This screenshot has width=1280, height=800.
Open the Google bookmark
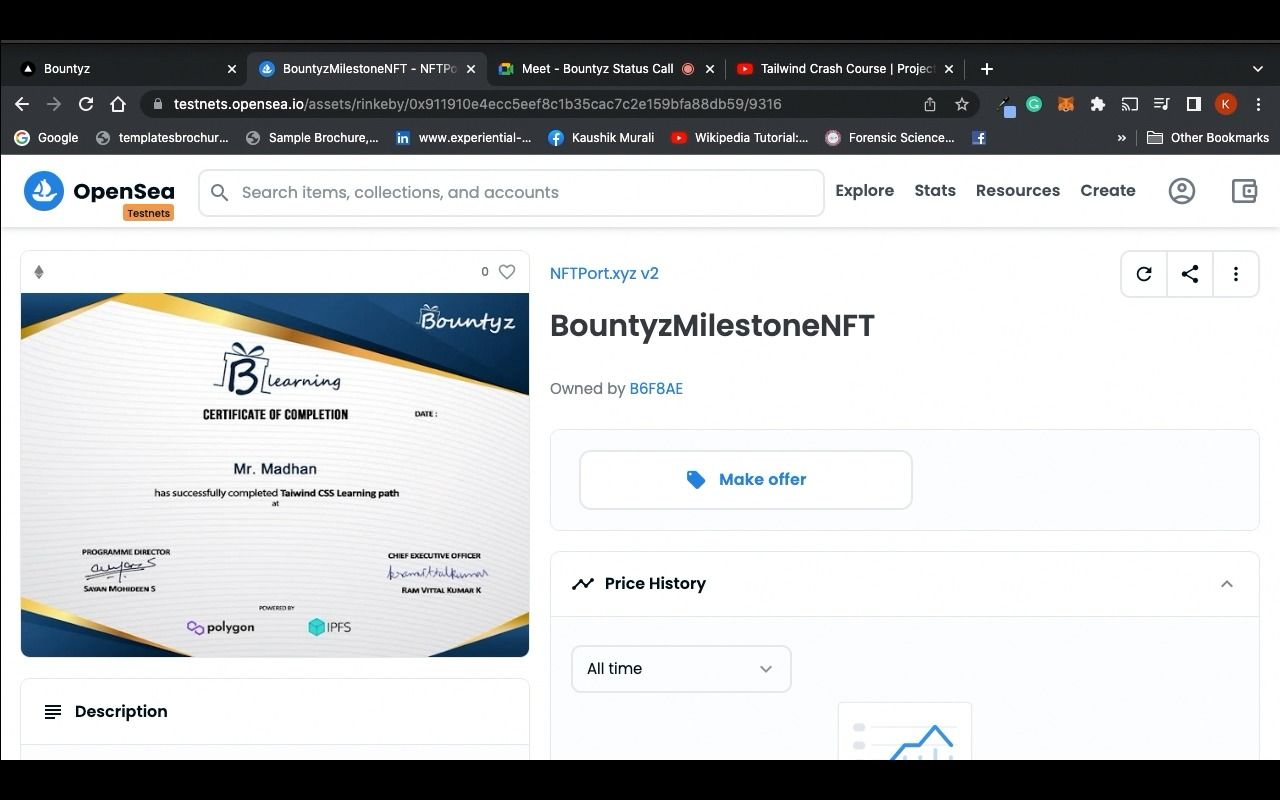coord(46,138)
